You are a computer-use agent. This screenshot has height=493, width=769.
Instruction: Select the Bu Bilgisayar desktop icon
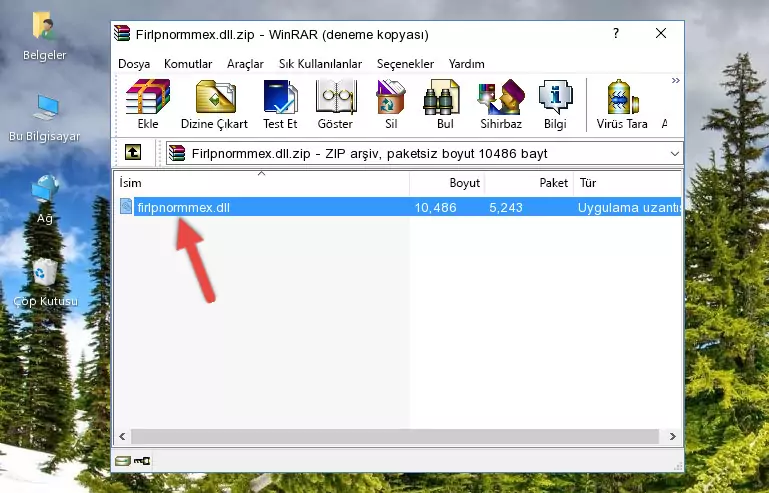pos(45,118)
